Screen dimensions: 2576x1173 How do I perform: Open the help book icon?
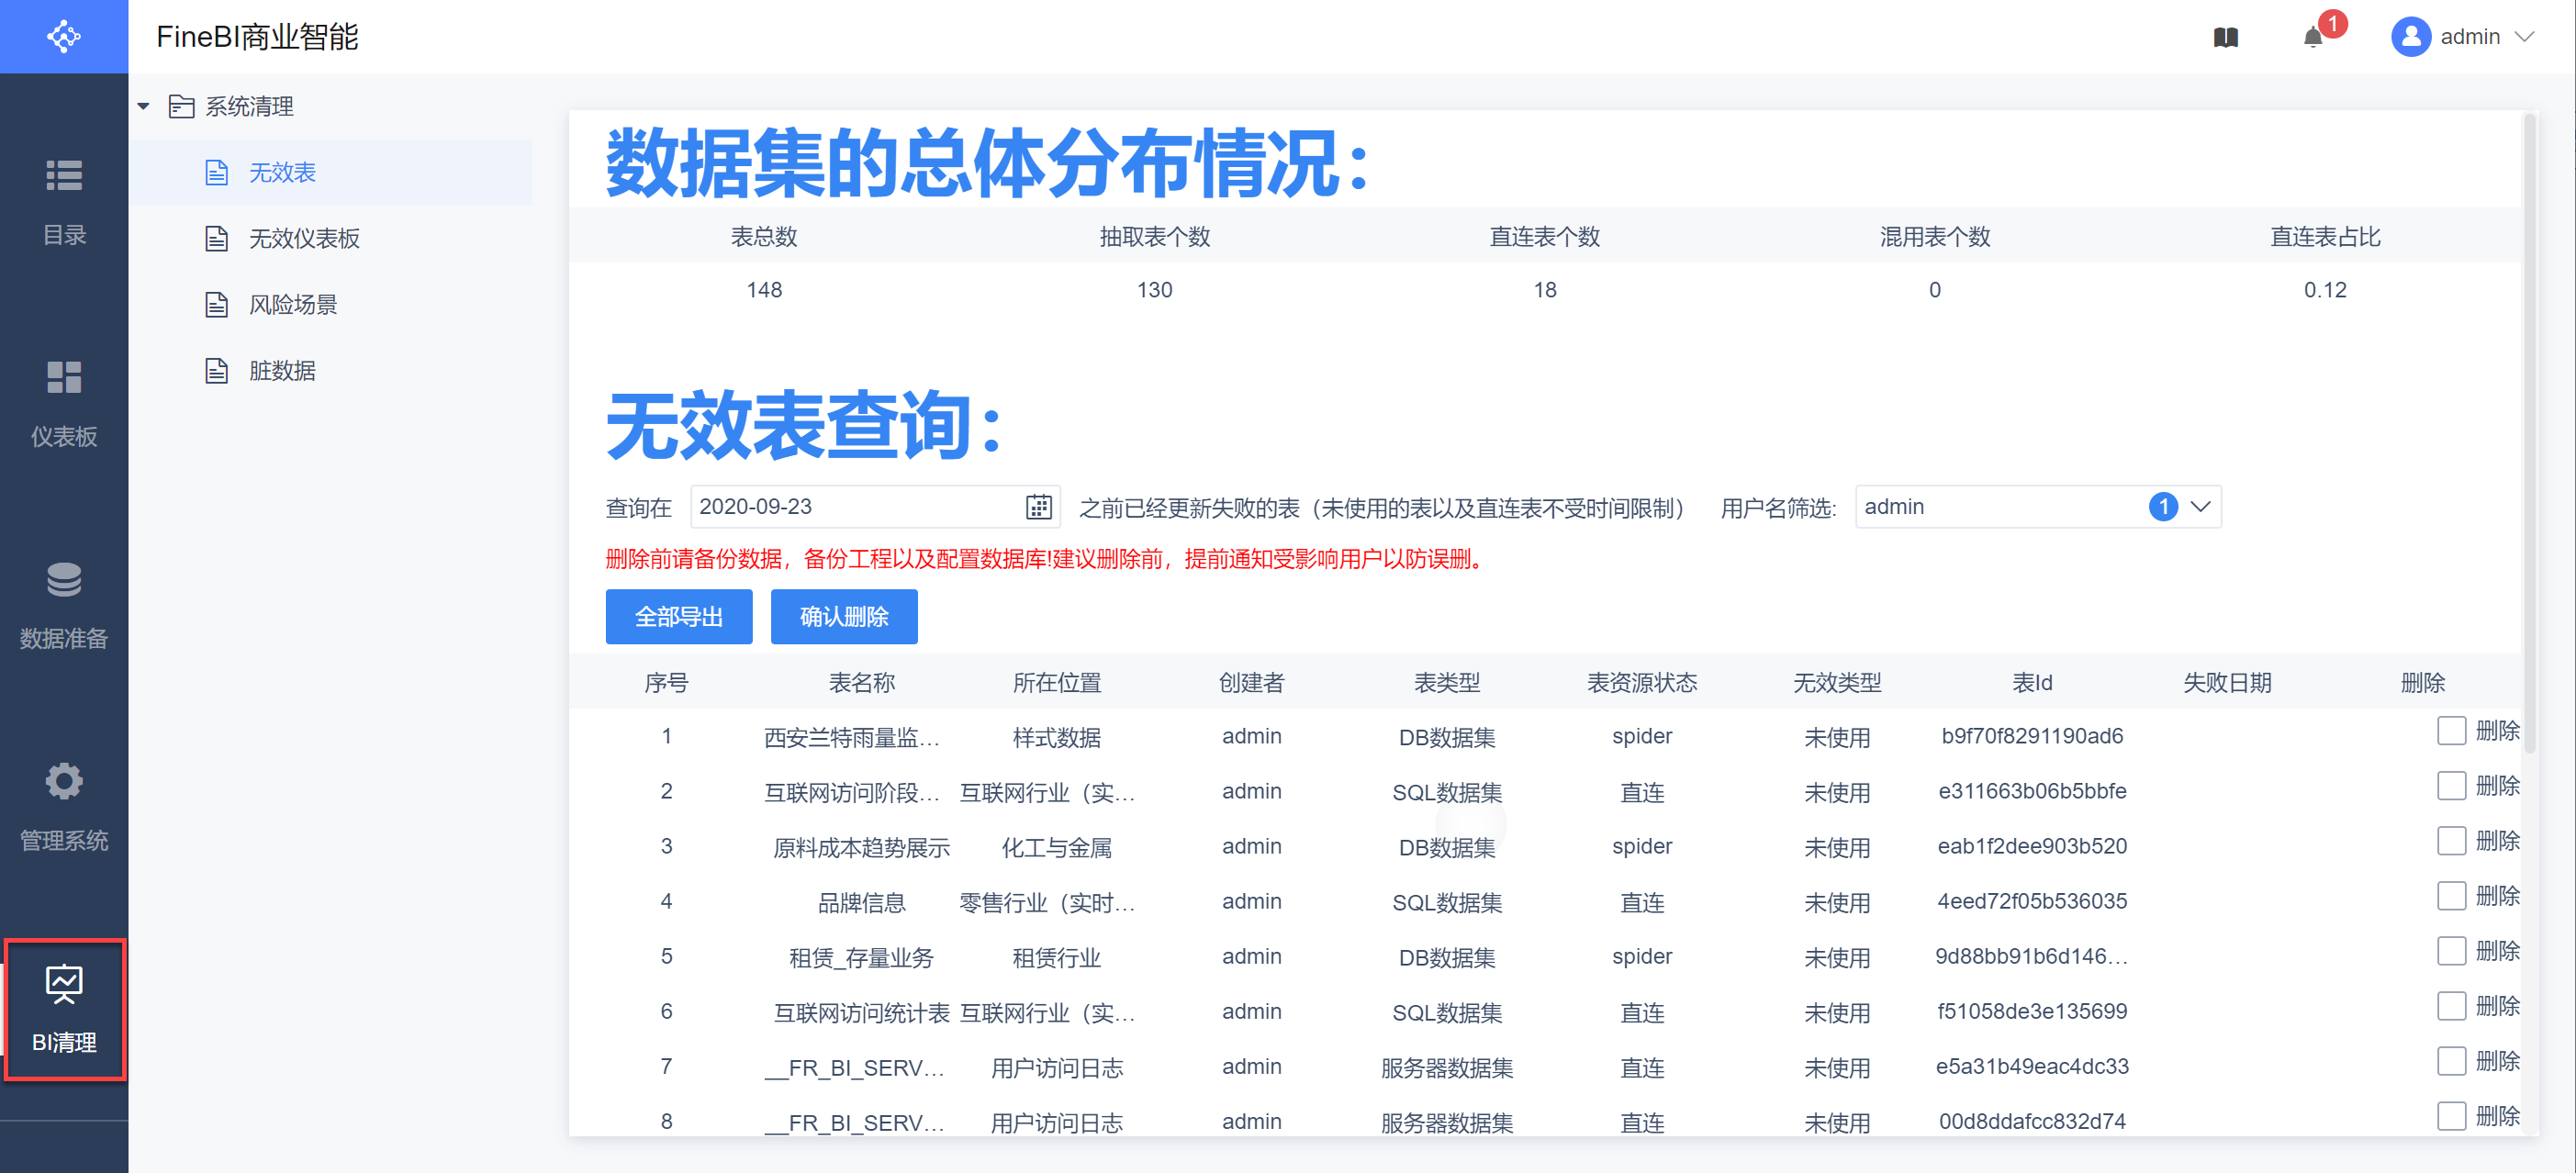(2225, 37)
